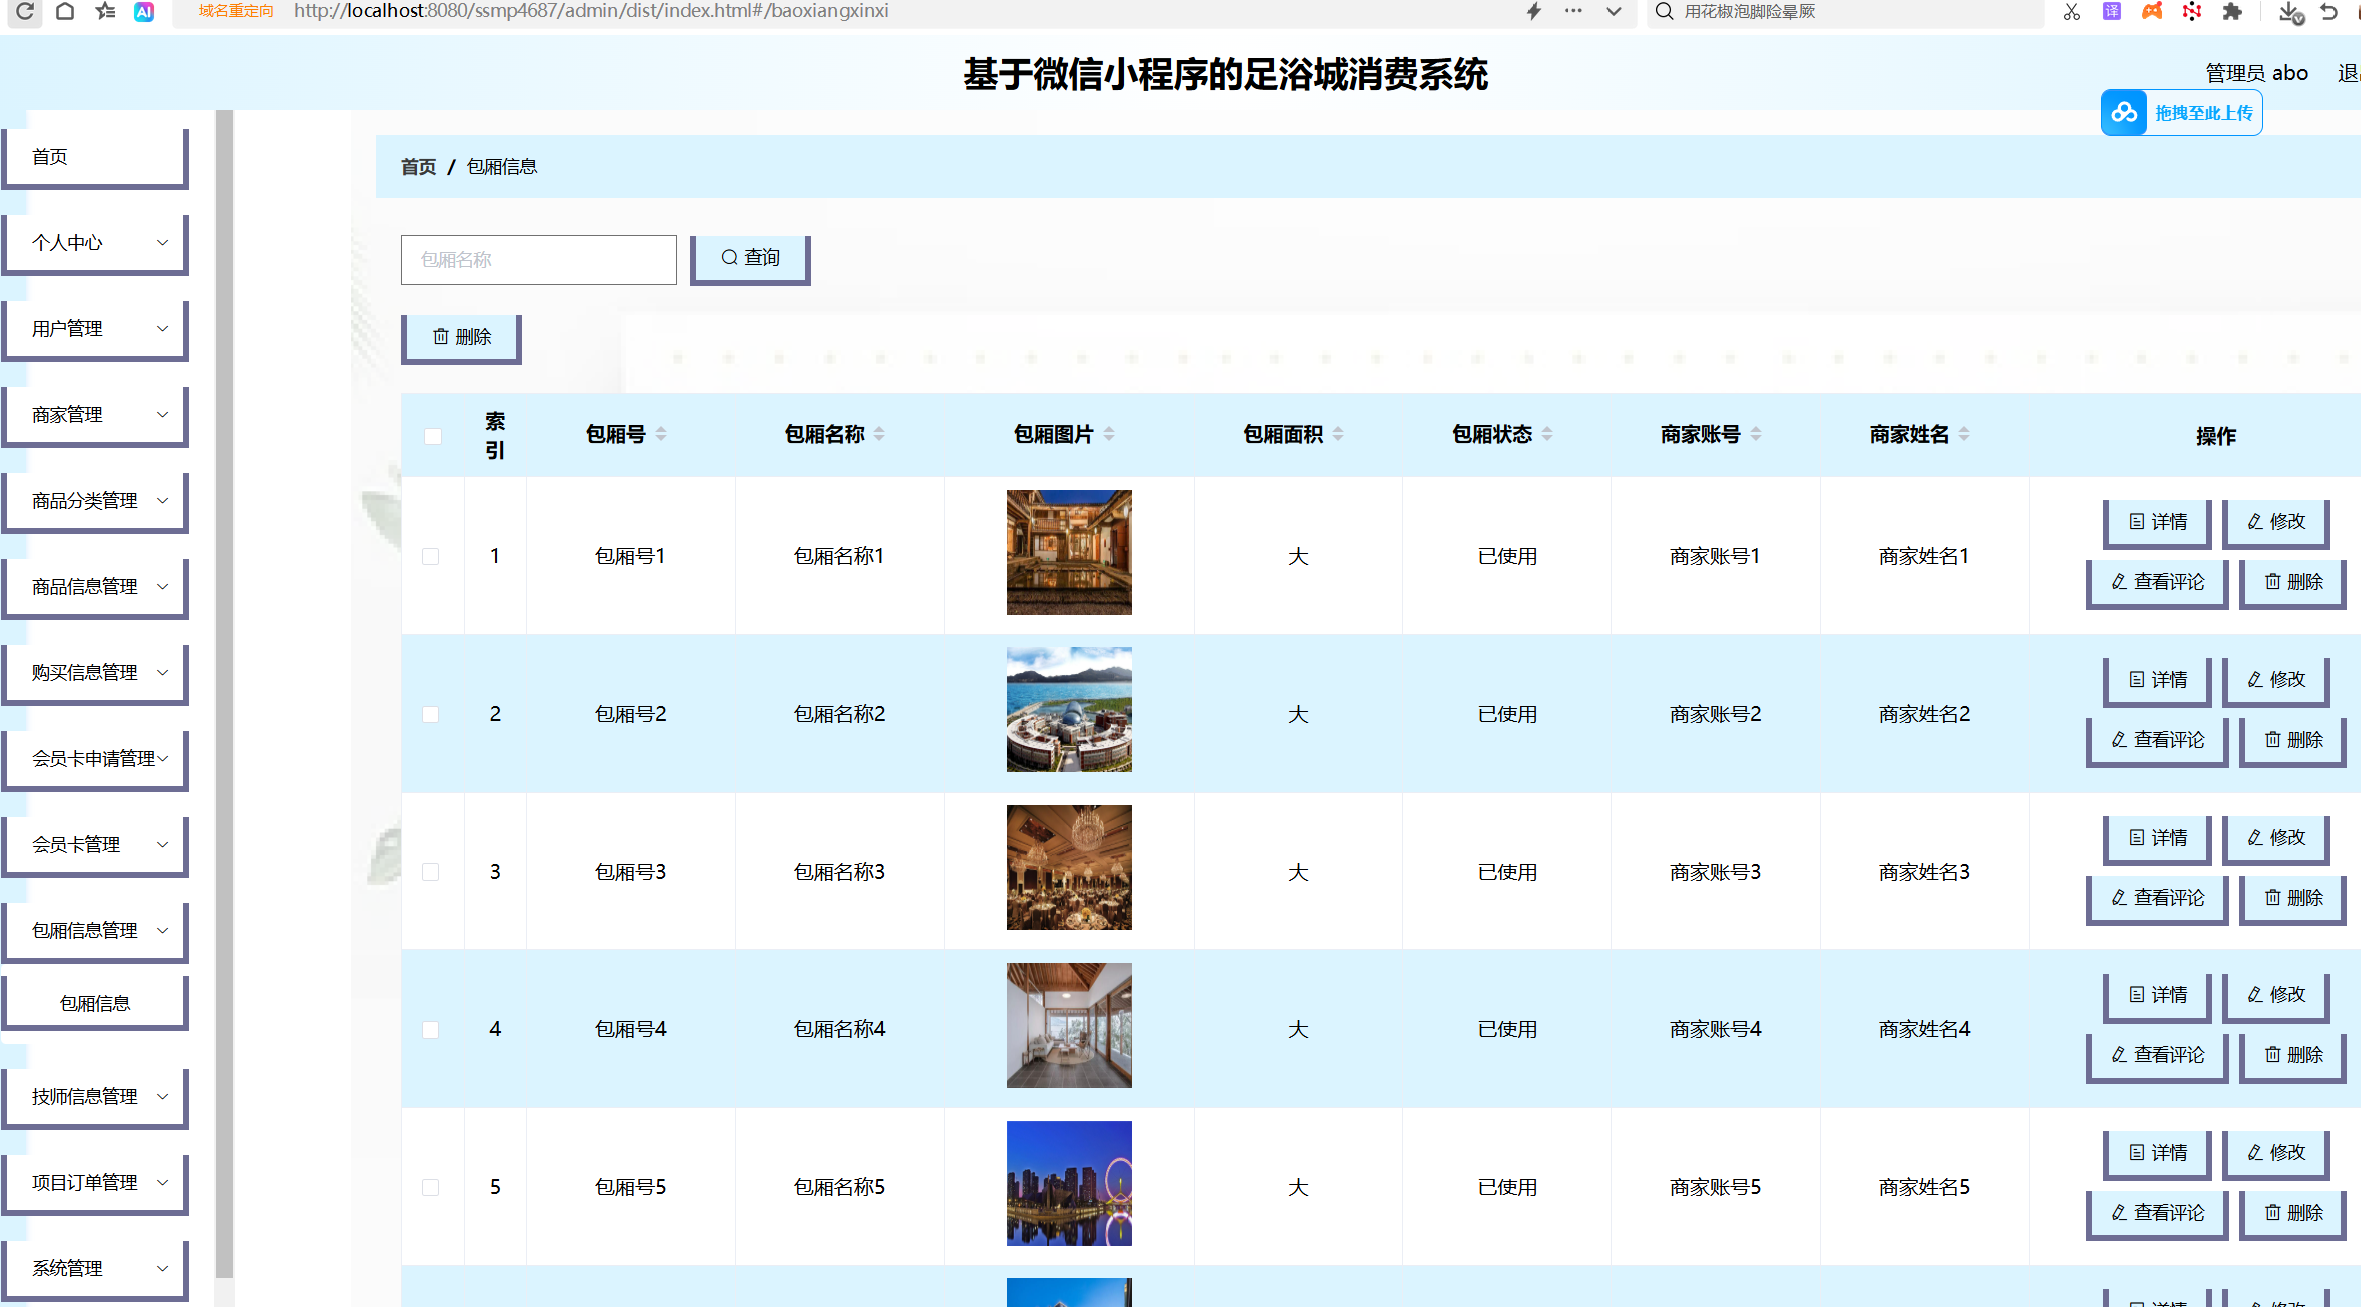This screenshot has height=1307, width=2361.
Task: Click 查看评论 for 包厢号3
Action: 2157,899
